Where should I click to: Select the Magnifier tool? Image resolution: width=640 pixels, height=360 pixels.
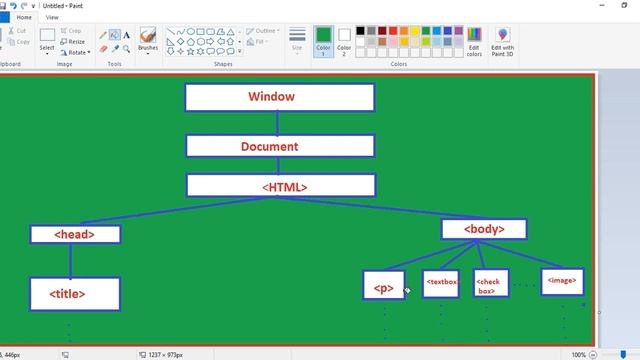(x=127, y=49)
